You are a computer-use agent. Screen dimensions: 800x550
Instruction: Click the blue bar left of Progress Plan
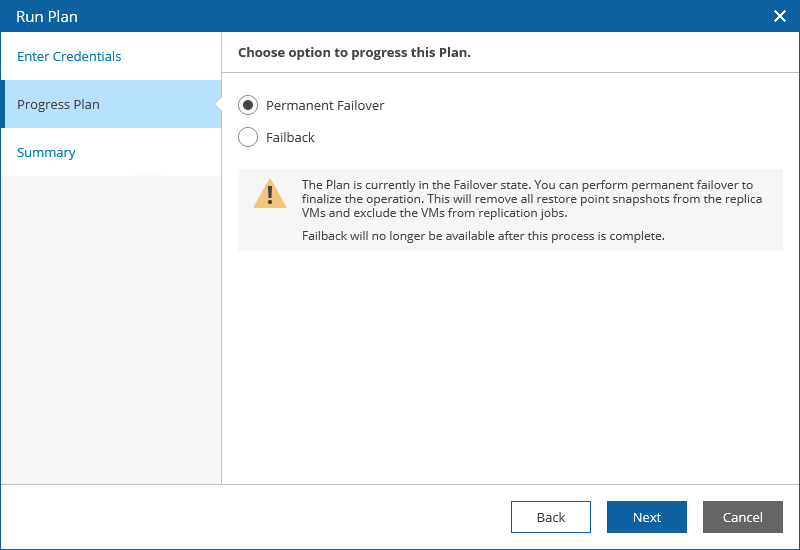pos(3,105)
